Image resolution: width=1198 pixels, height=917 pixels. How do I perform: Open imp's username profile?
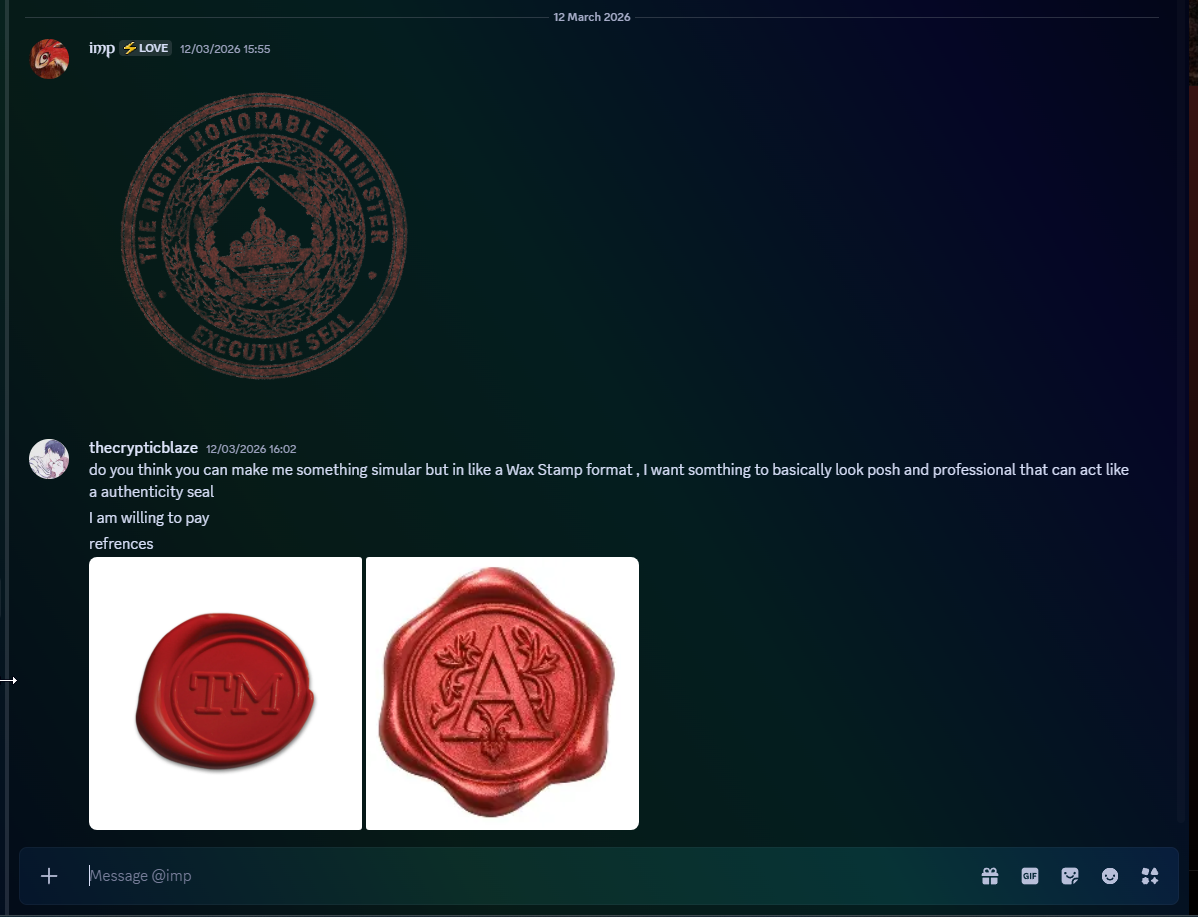click(x=102, y=48)
